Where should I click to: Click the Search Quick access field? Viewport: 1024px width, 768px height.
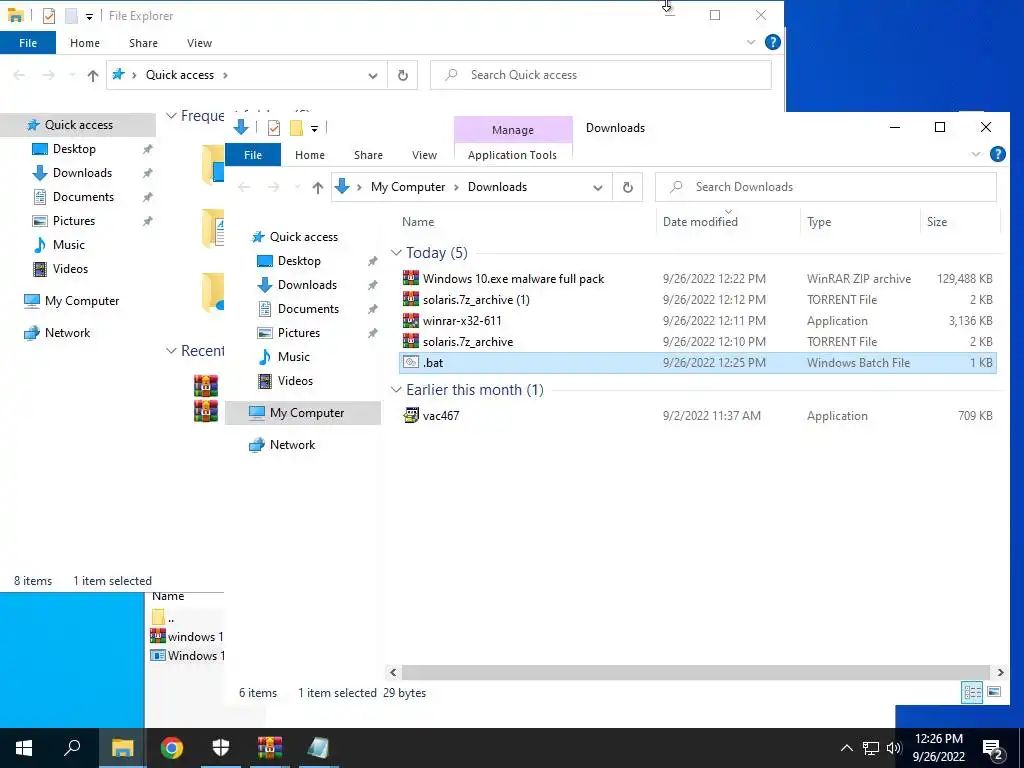(x=601, y=75)
